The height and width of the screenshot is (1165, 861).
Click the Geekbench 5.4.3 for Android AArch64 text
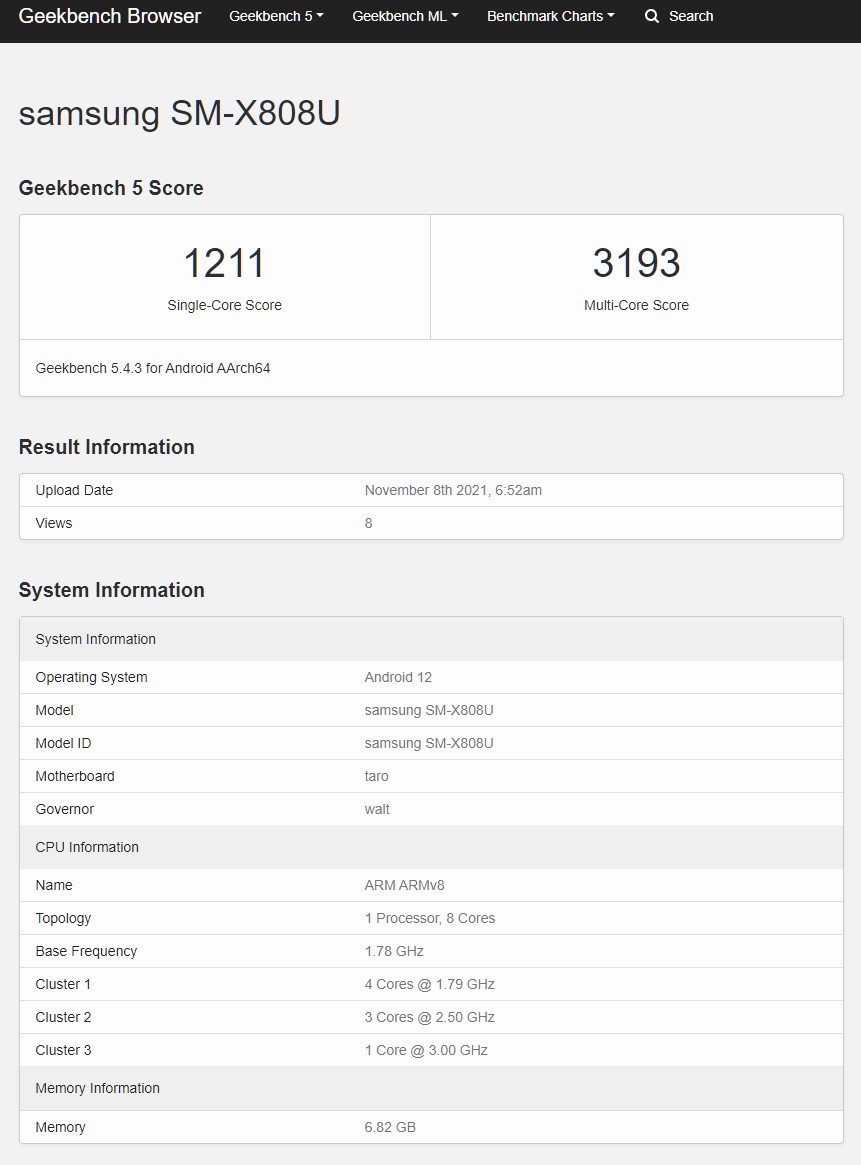click(153, 369)
